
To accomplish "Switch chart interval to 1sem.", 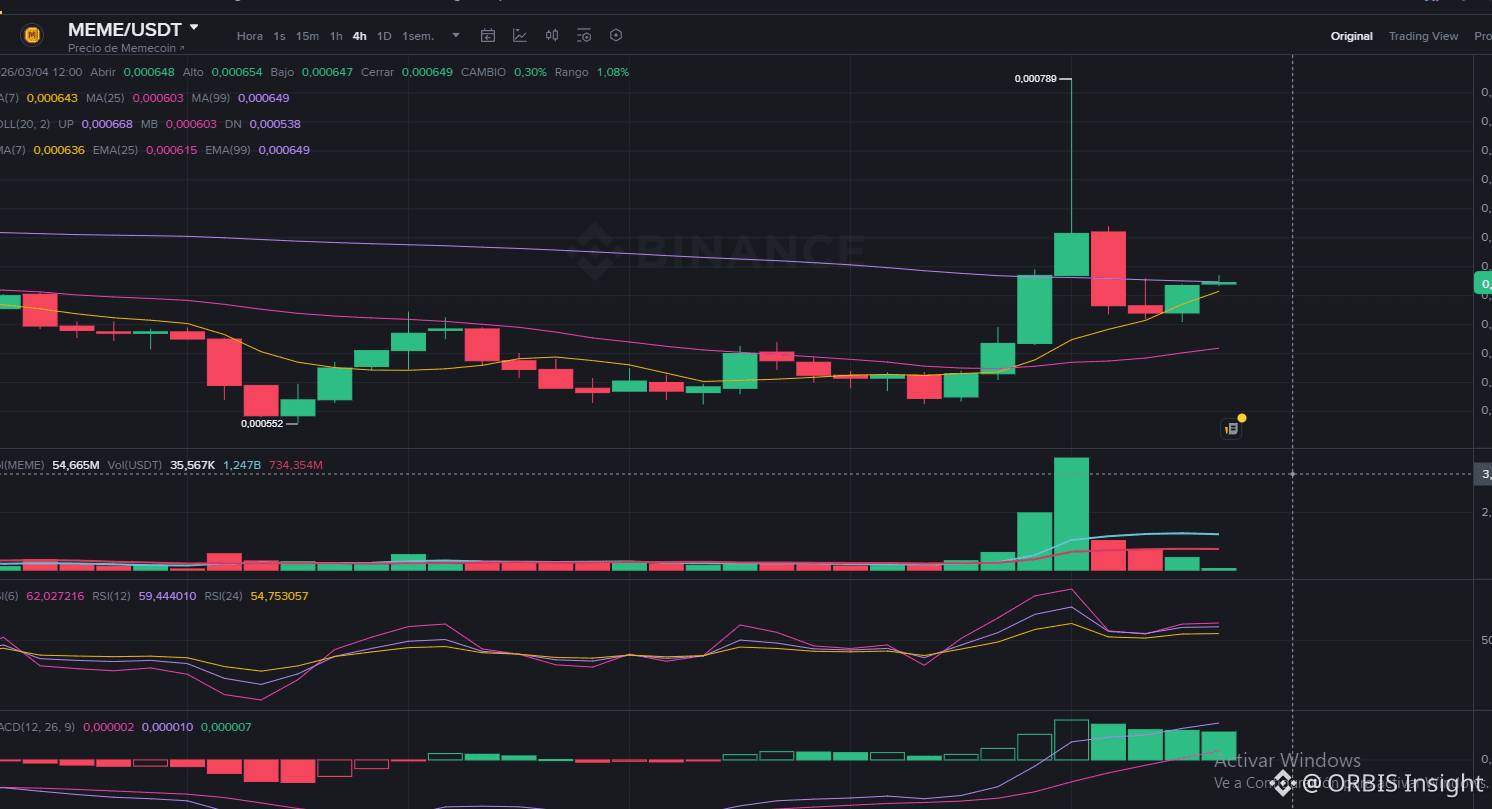I will (x=418, y=36).
